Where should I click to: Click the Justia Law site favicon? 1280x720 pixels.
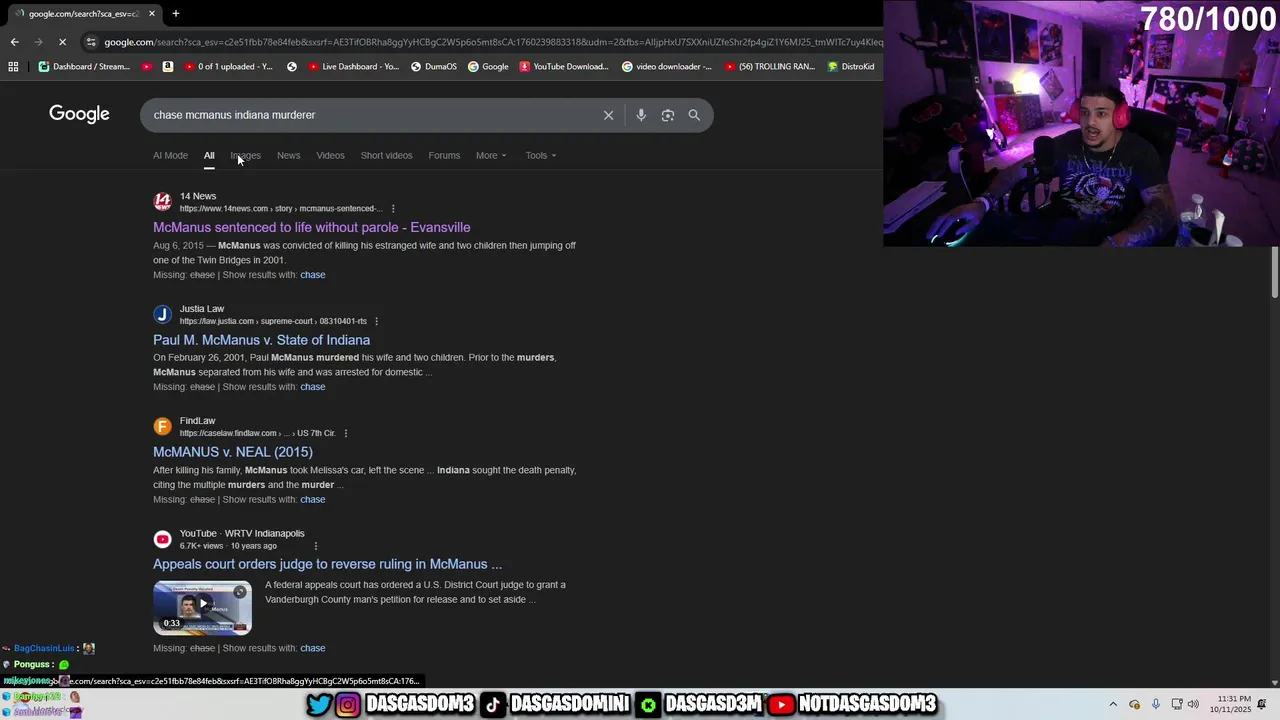pos(162,314)
